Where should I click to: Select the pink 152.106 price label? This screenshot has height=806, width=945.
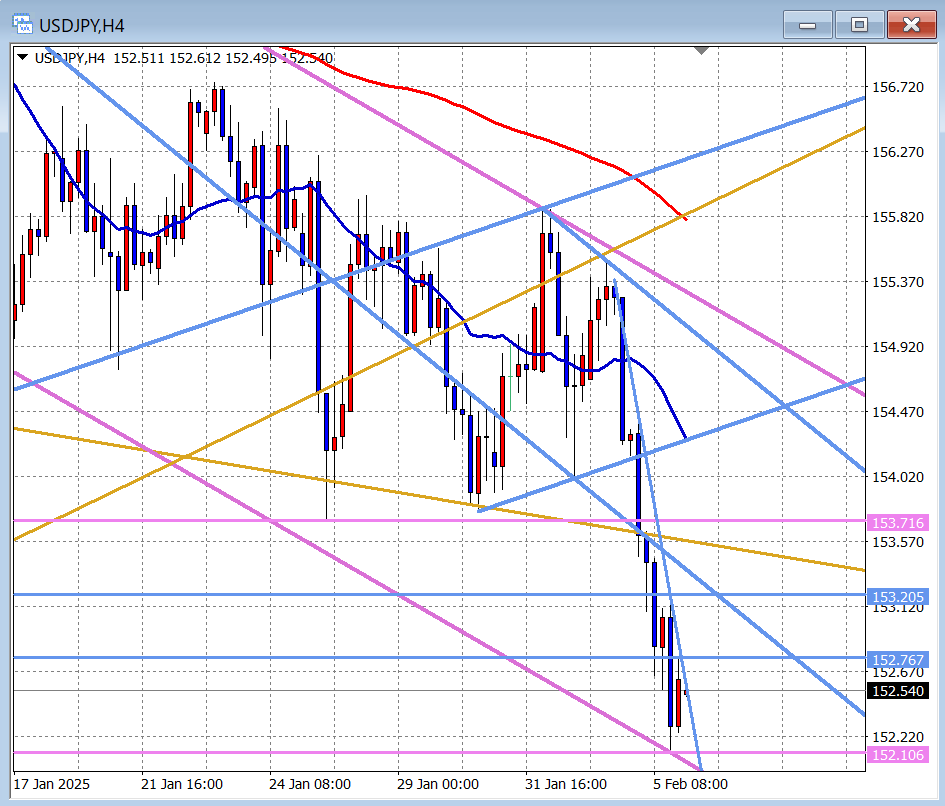click(x=898, y=754)
